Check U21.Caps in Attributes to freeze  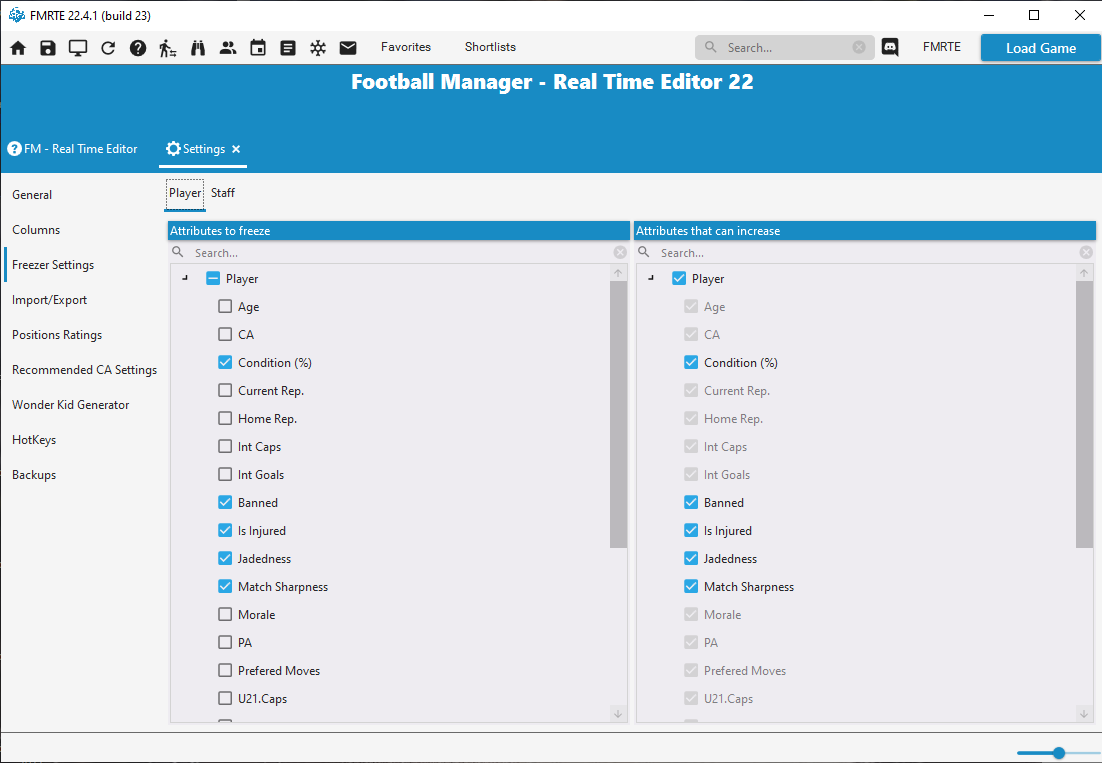pyautogui.click(x=225, y=699)
